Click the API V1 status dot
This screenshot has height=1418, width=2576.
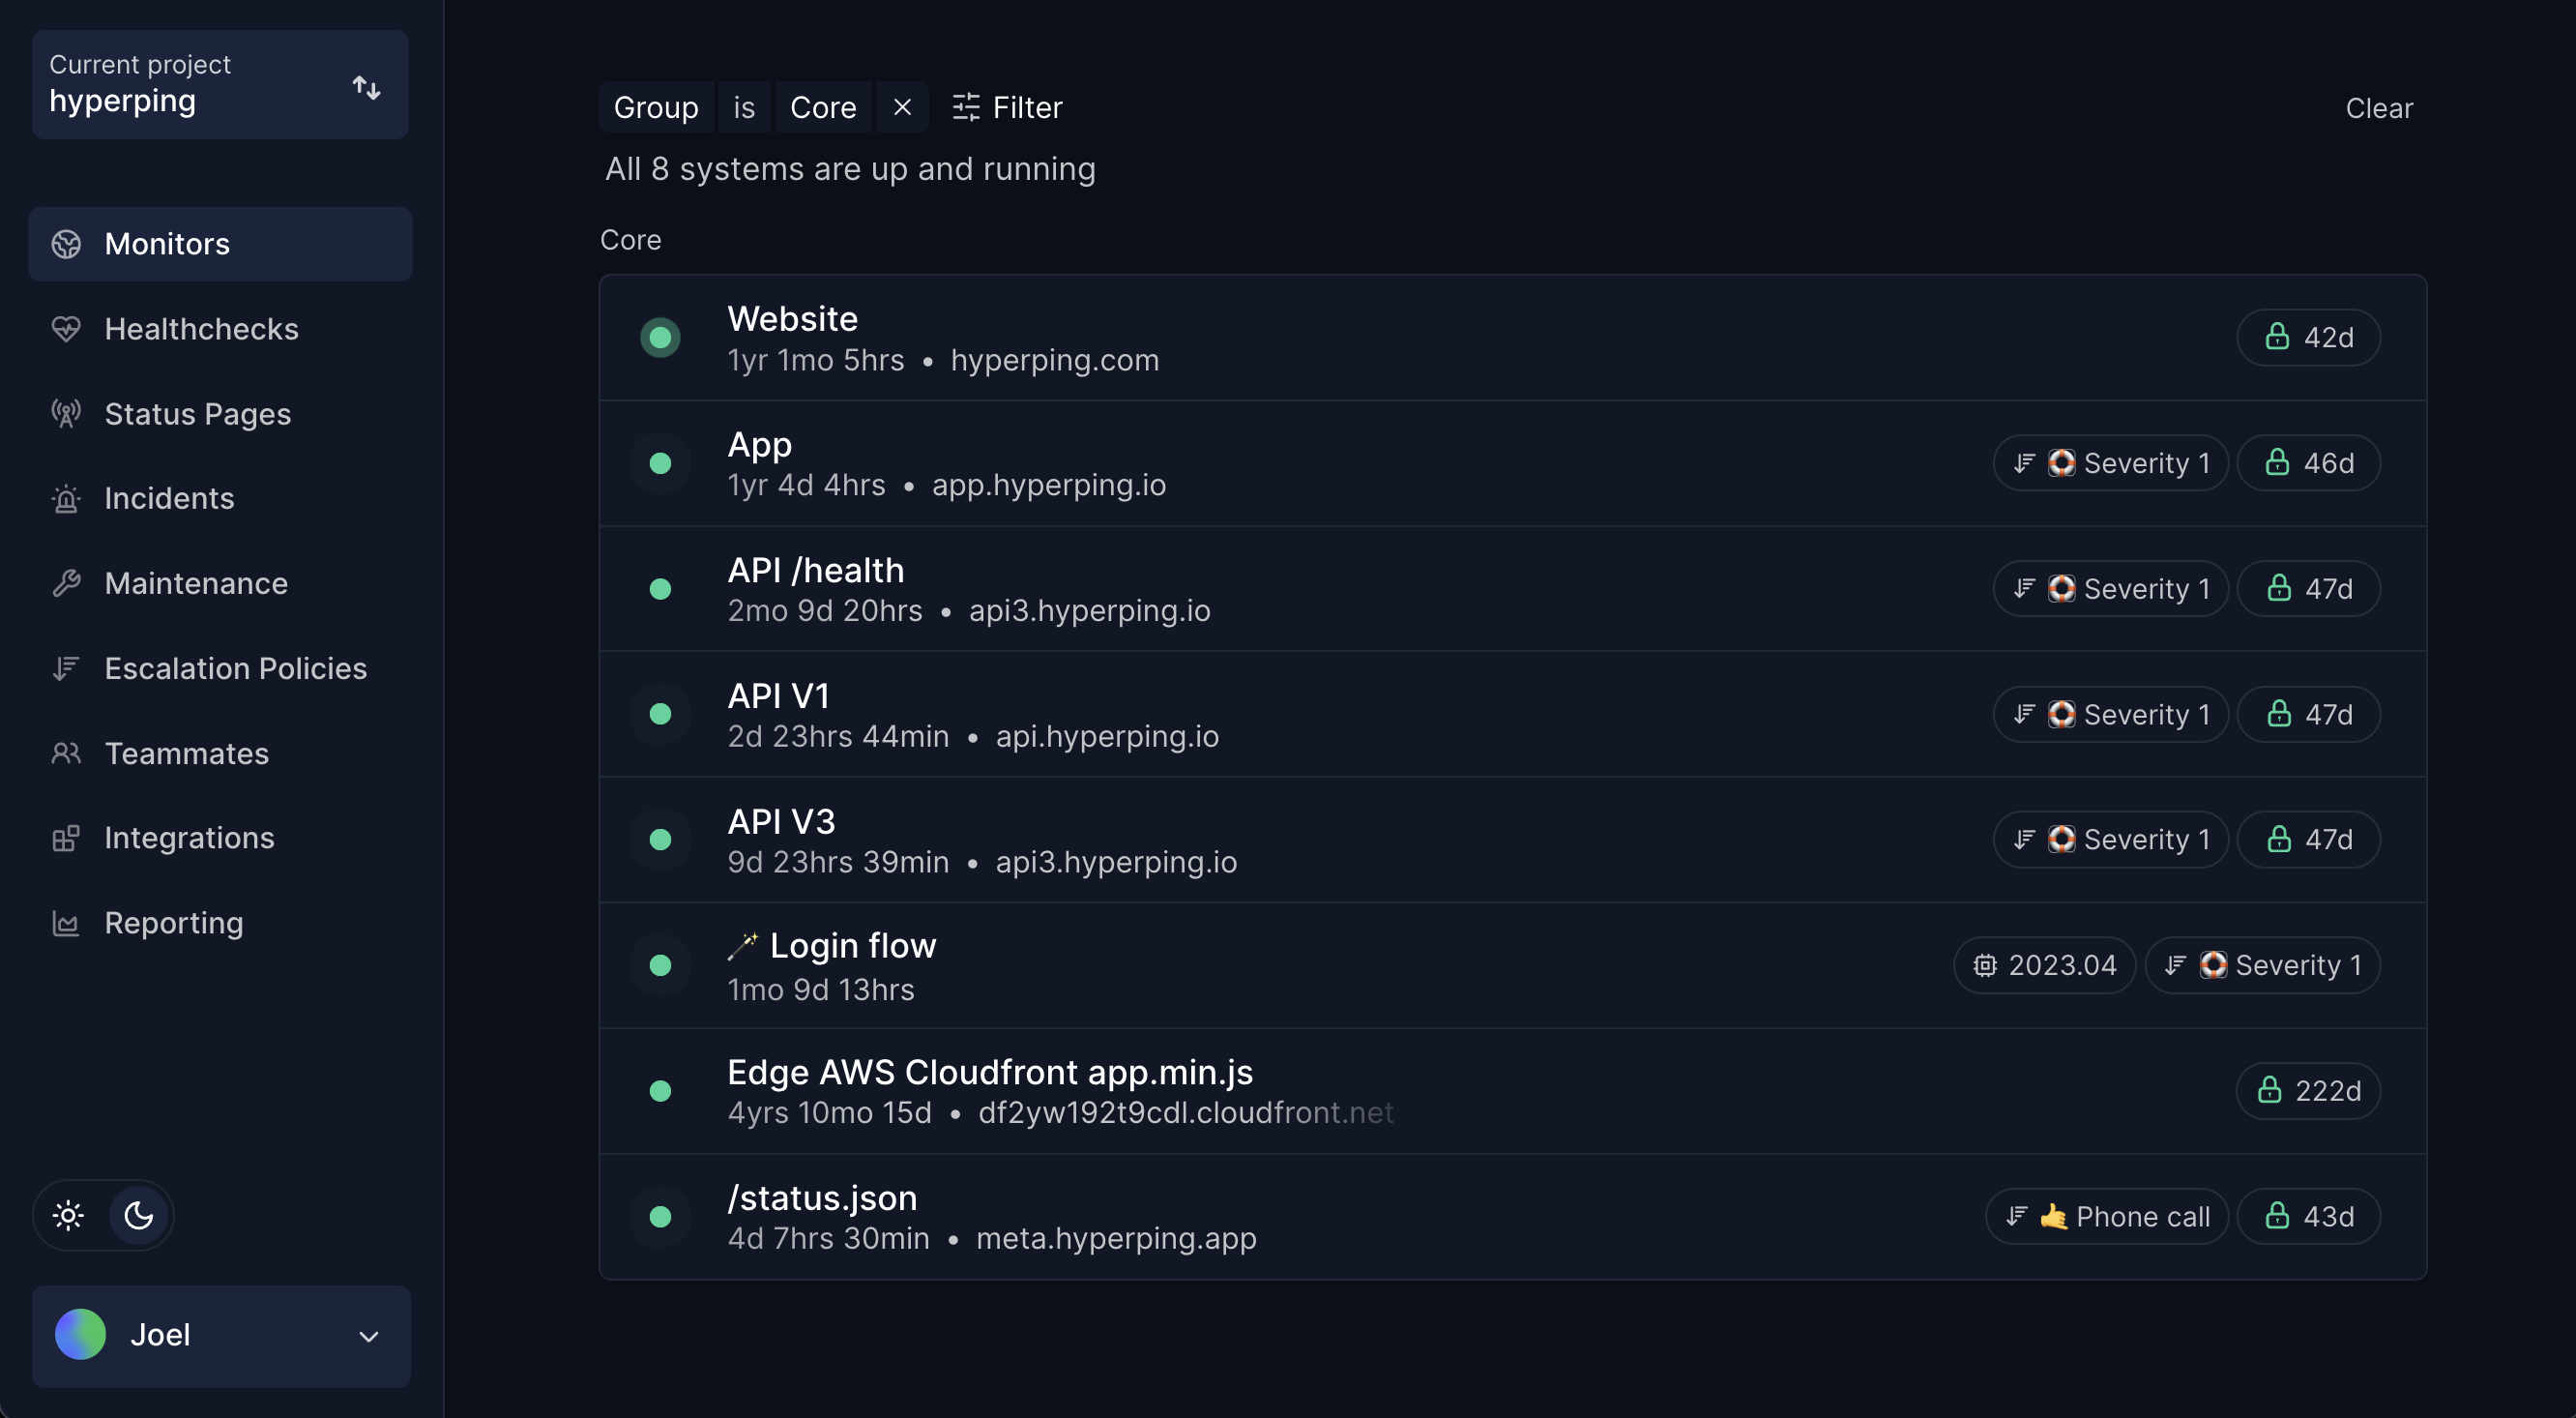tap(660, 714)
